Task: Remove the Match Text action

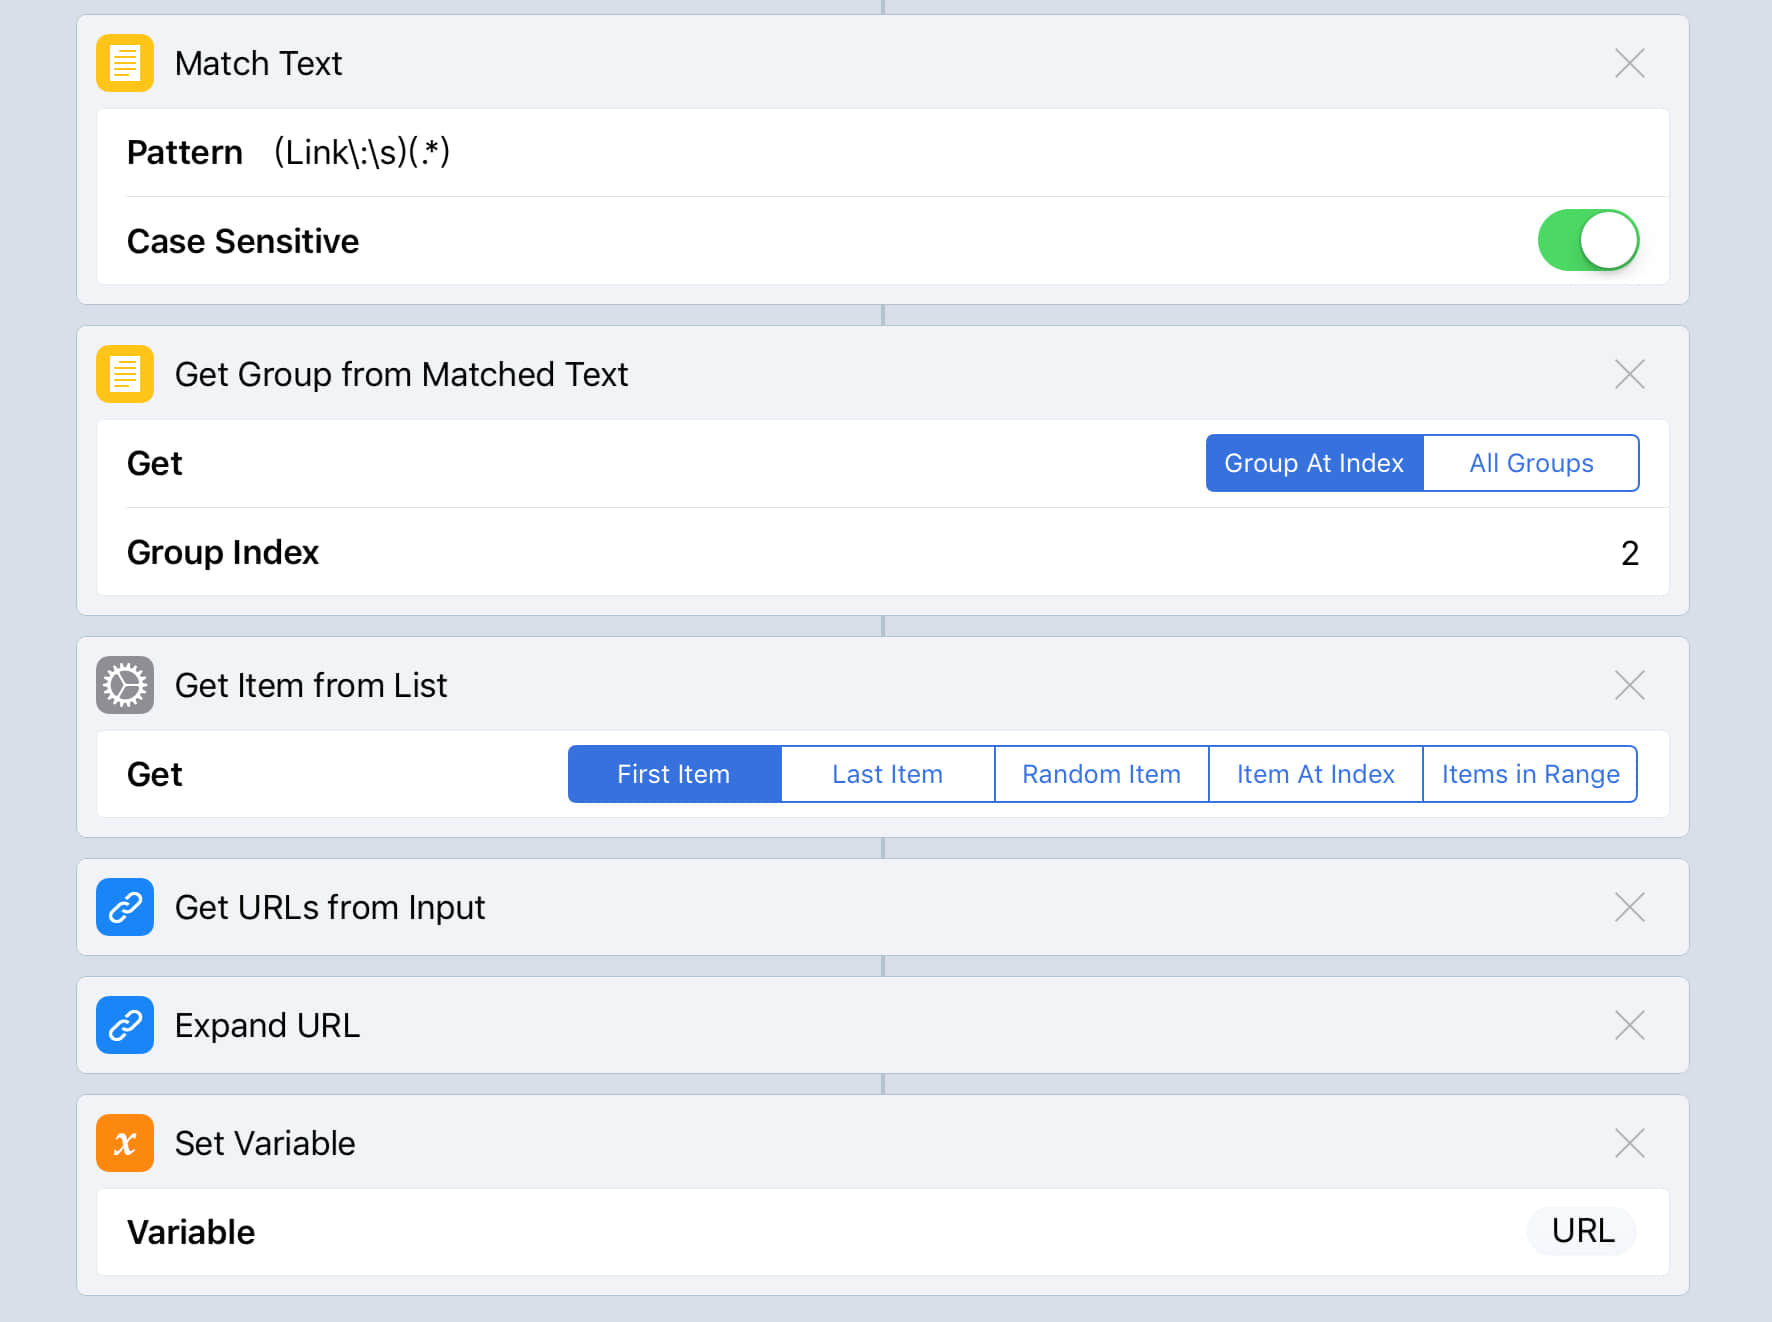Action: [x=1629, y=63]
